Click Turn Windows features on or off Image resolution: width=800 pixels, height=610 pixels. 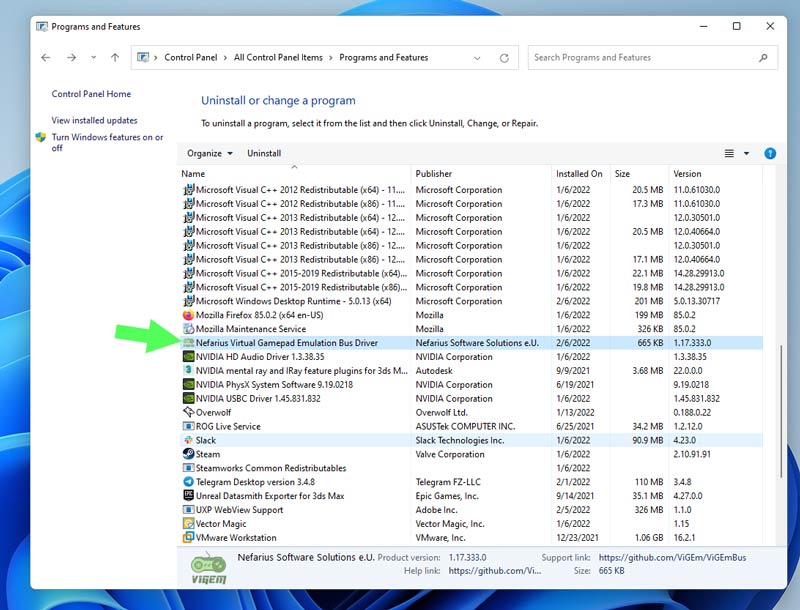[x=107, y=142]
